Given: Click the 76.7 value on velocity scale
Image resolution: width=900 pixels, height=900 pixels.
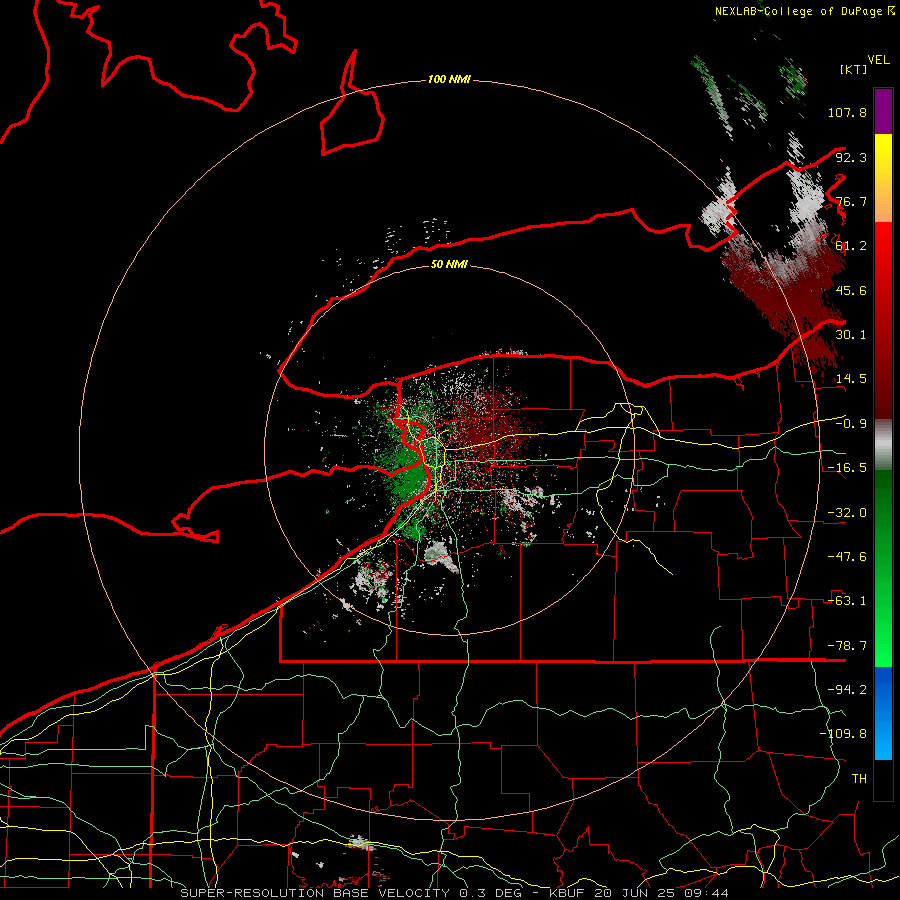Looking at the screenshot, I should pyautogui.click(x=851, y=201).
